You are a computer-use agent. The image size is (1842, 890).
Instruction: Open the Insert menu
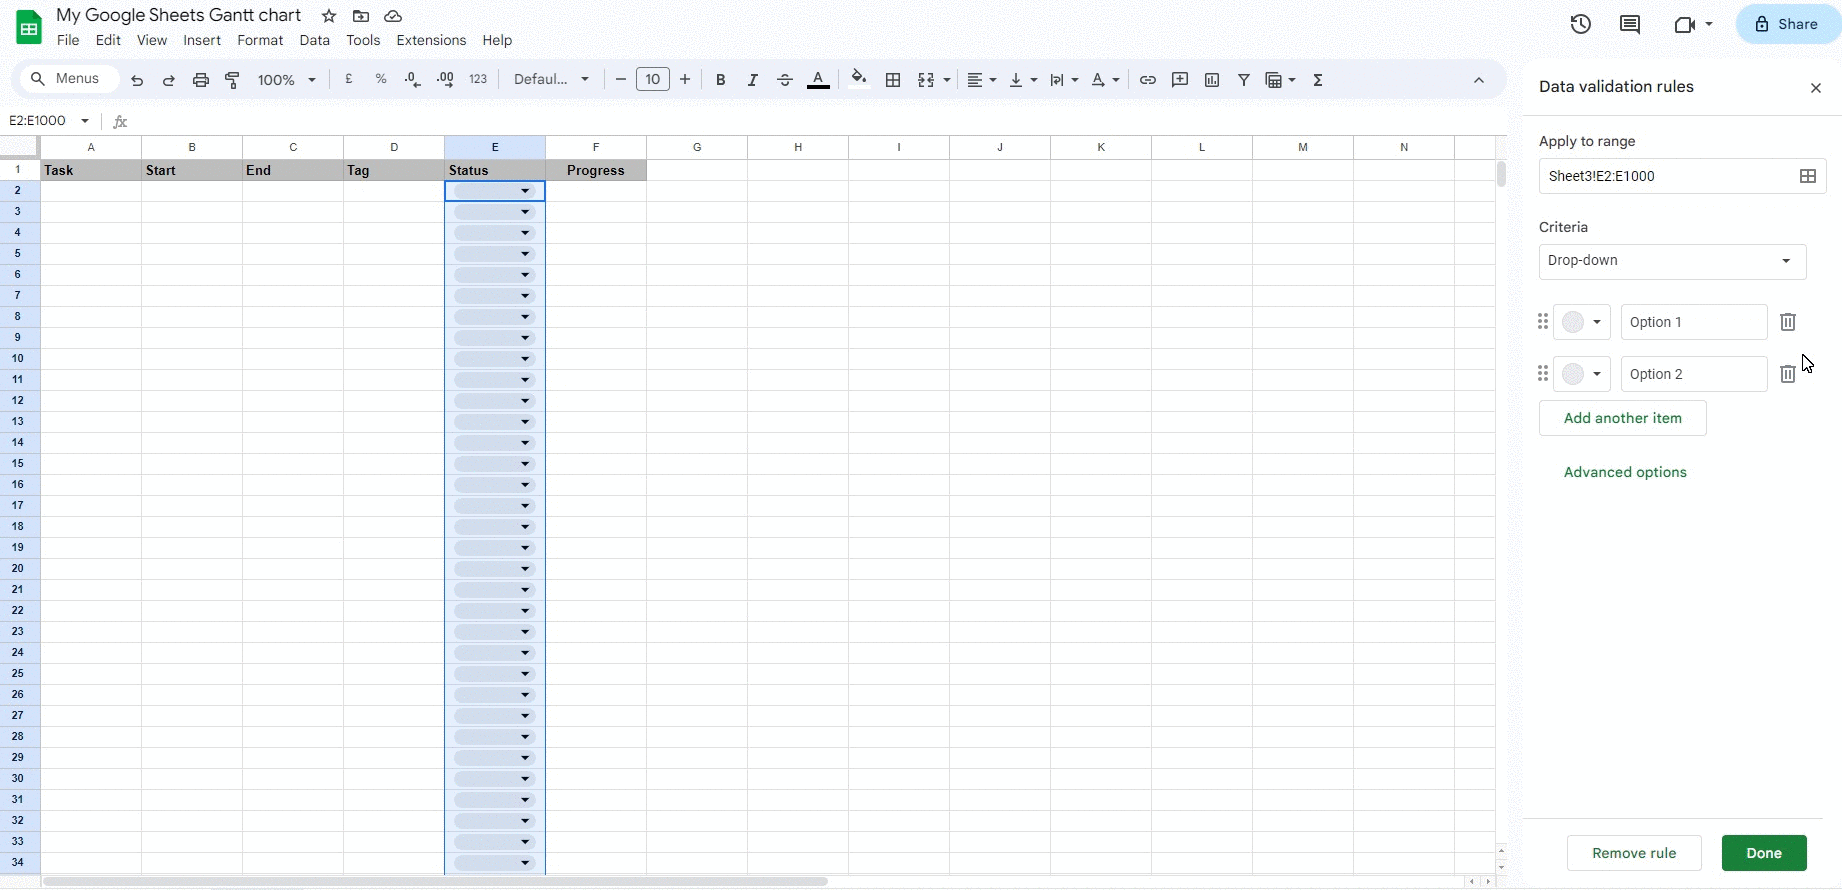(202, 41)
